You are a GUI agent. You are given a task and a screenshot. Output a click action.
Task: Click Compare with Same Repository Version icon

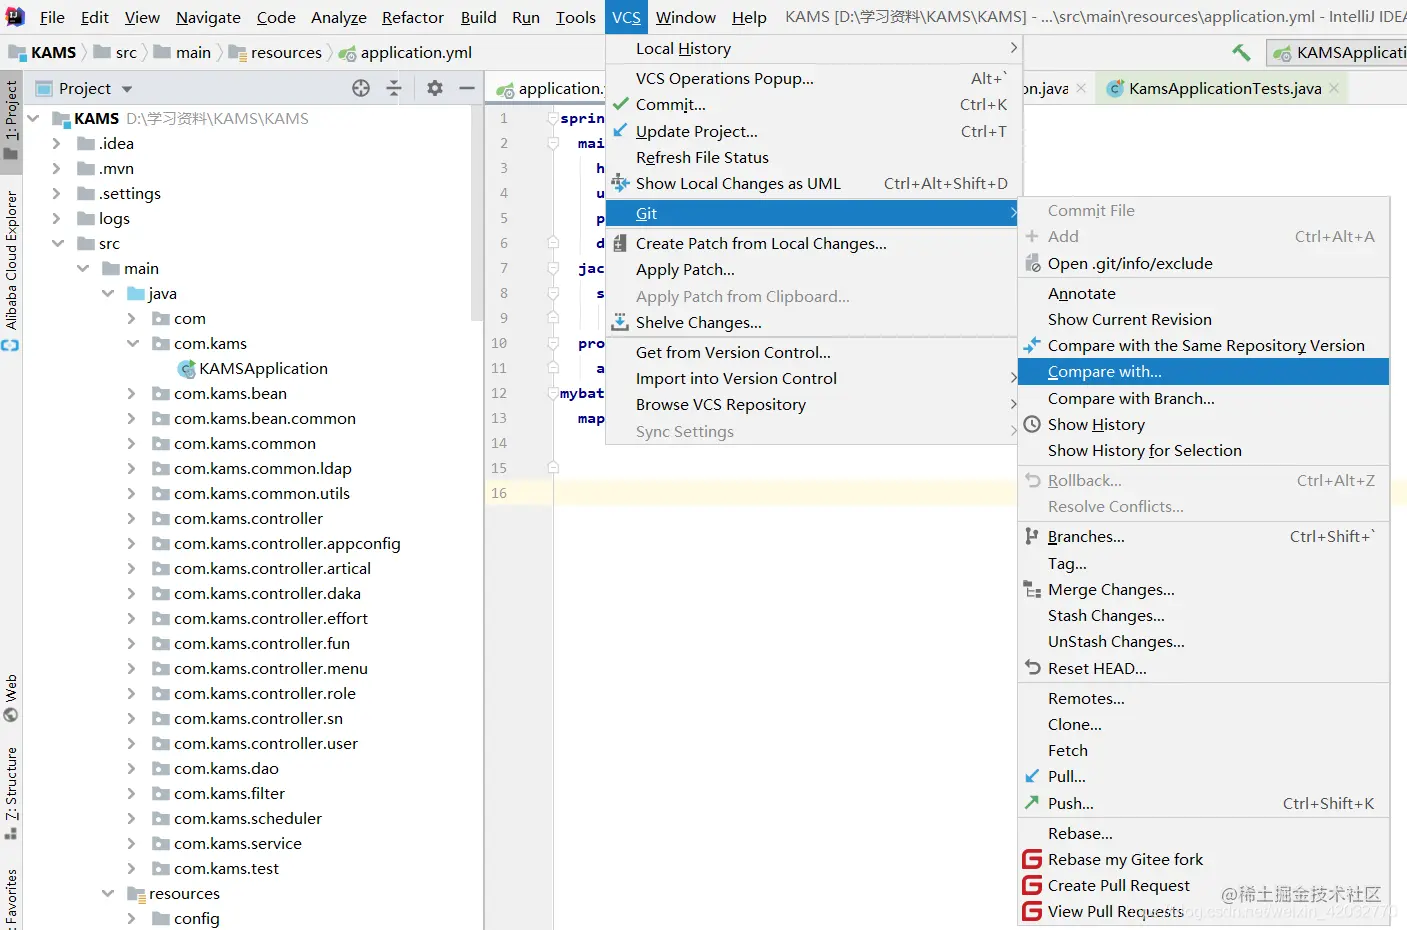[1033, 345]
